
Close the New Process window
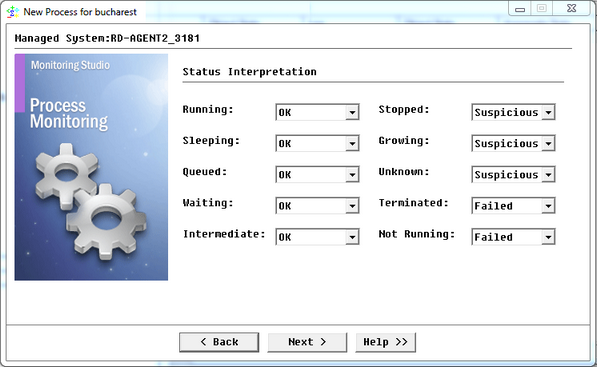point(571,9)
